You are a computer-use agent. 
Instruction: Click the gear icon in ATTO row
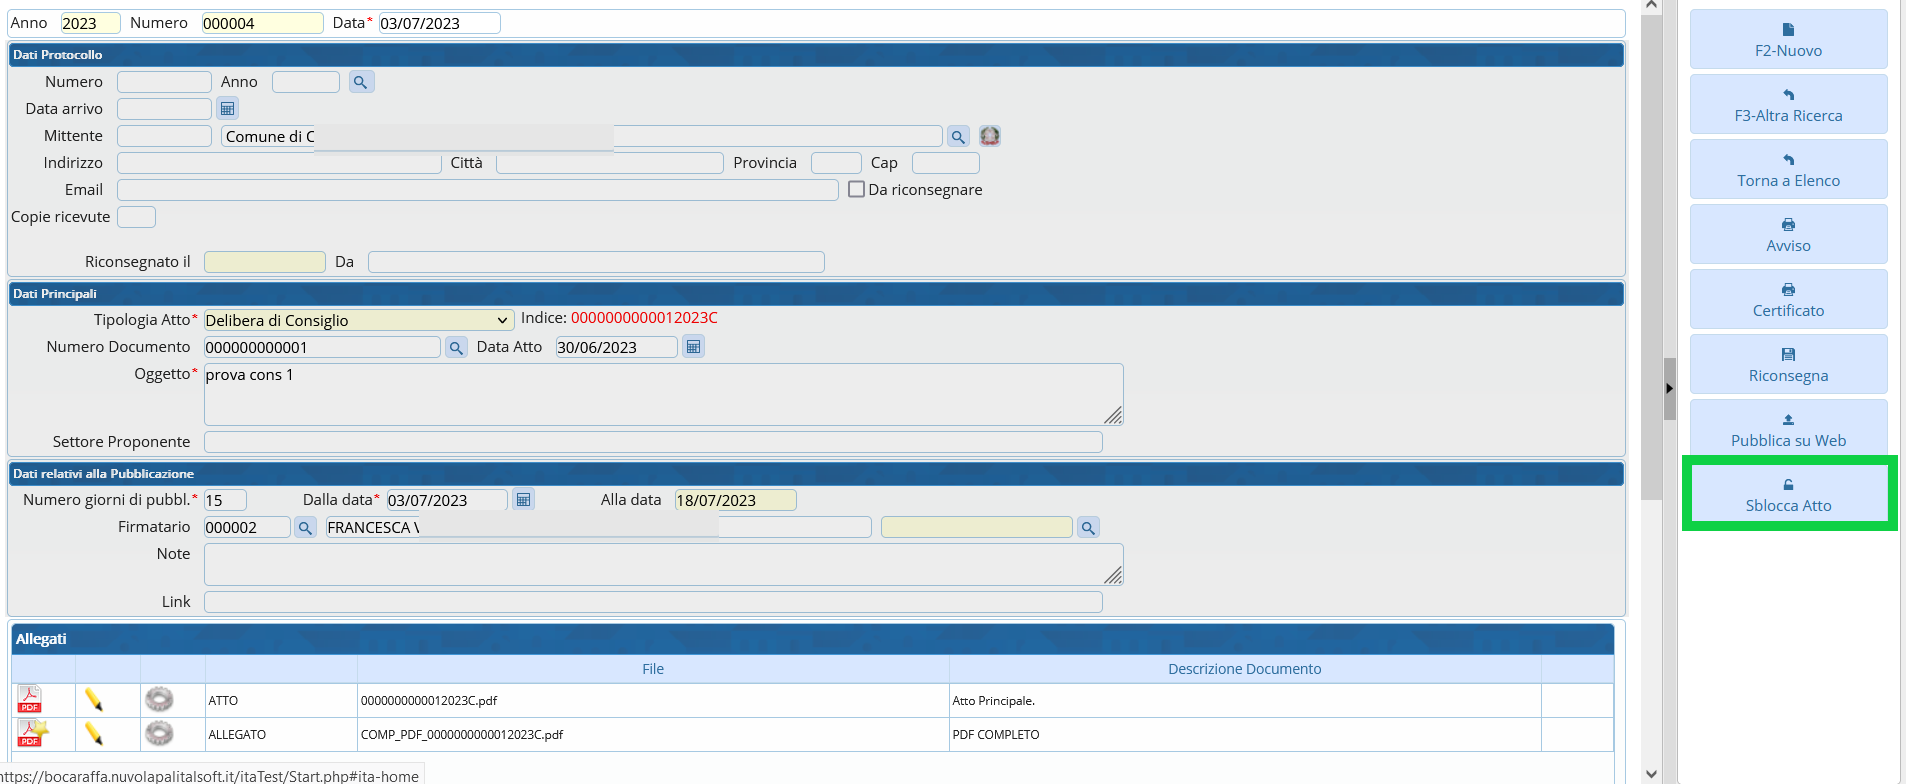[159, 700]
